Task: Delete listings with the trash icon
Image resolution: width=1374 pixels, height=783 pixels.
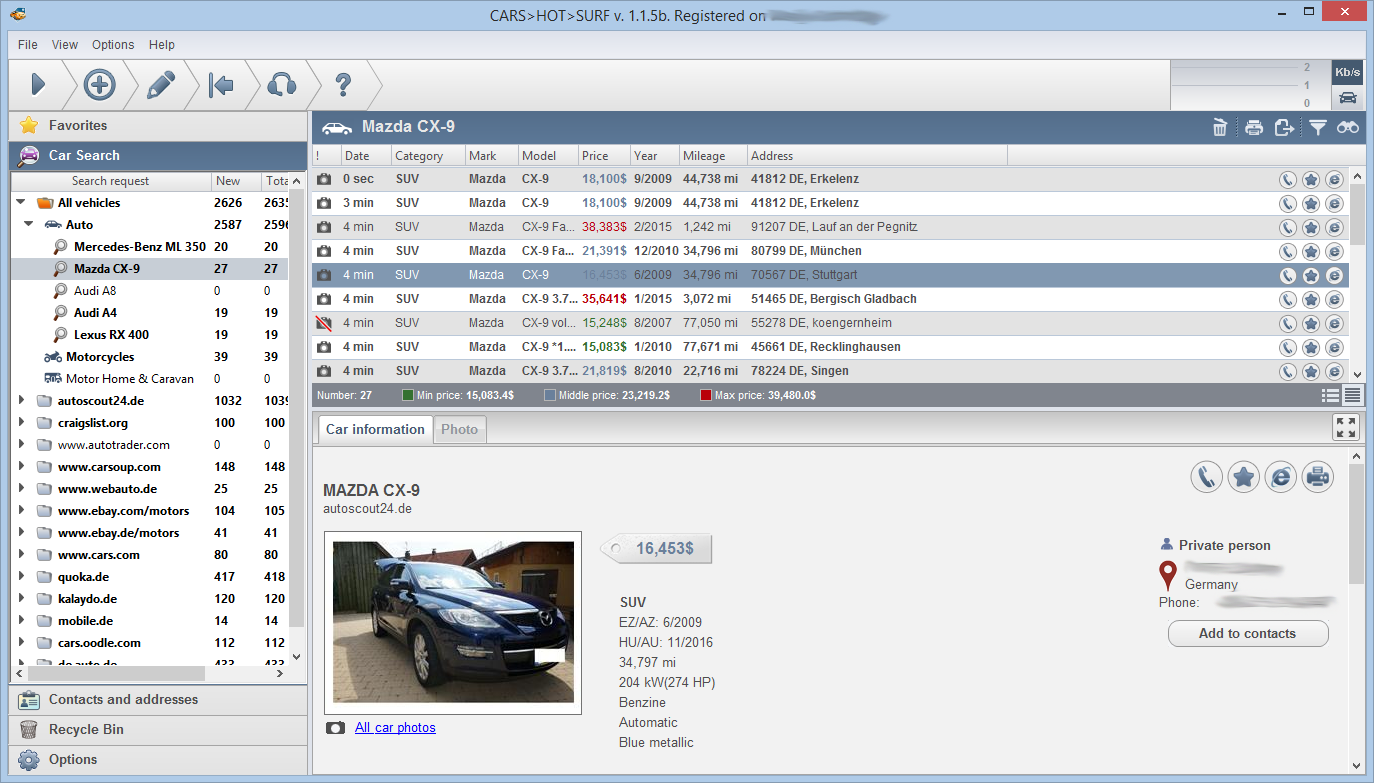Action: [1220, 127]
